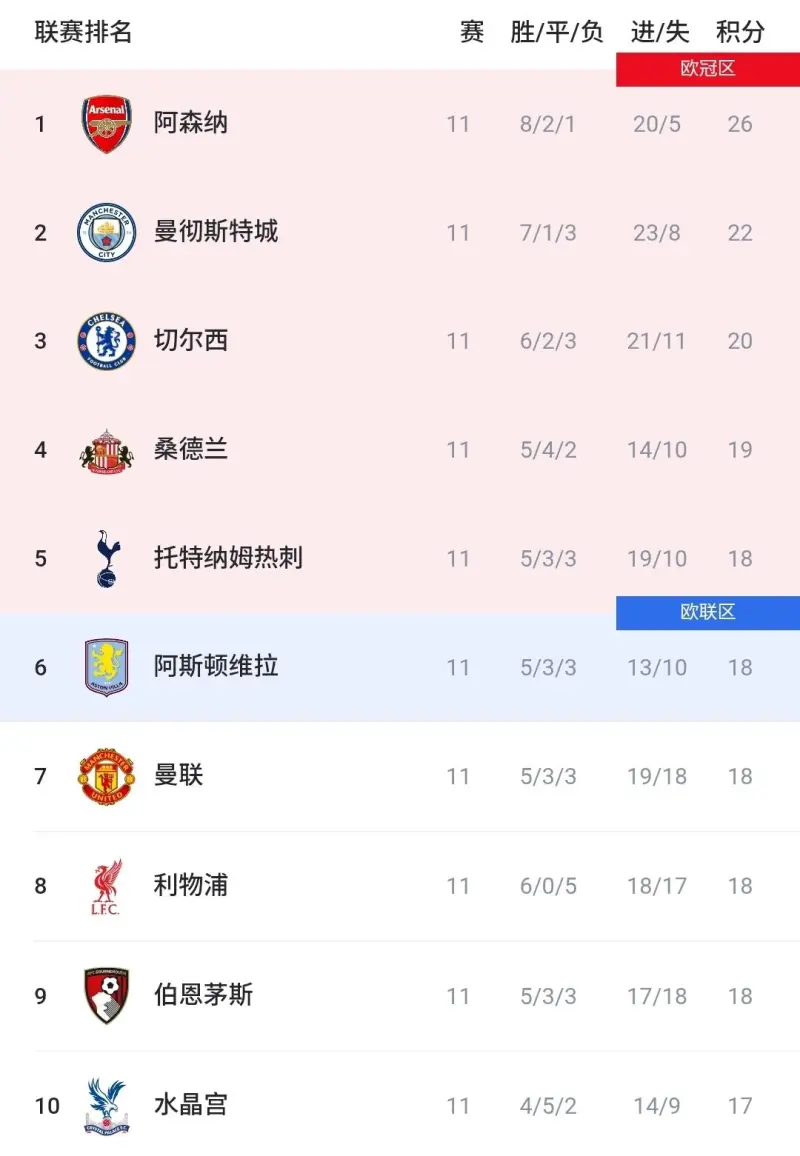Click the Arsenal club crest
This screenshot has height=1156, width=800.
click(x=106, y=124)
